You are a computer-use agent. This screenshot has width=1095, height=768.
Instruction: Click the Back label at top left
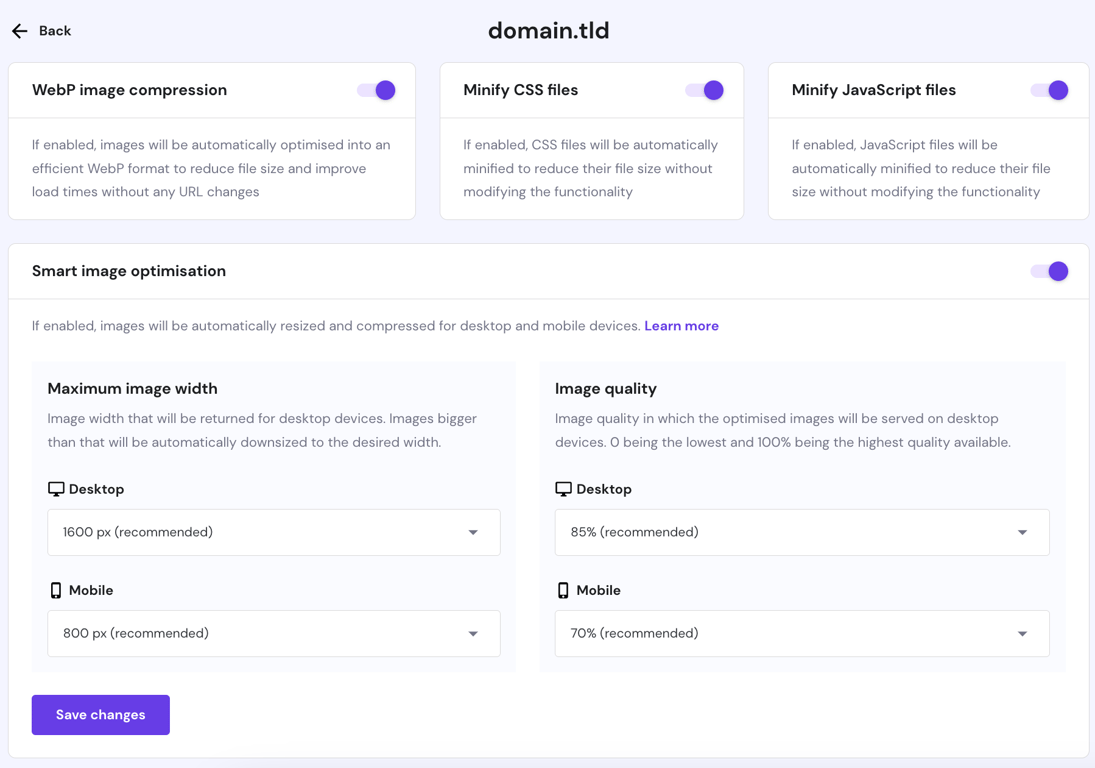(55, 30)
